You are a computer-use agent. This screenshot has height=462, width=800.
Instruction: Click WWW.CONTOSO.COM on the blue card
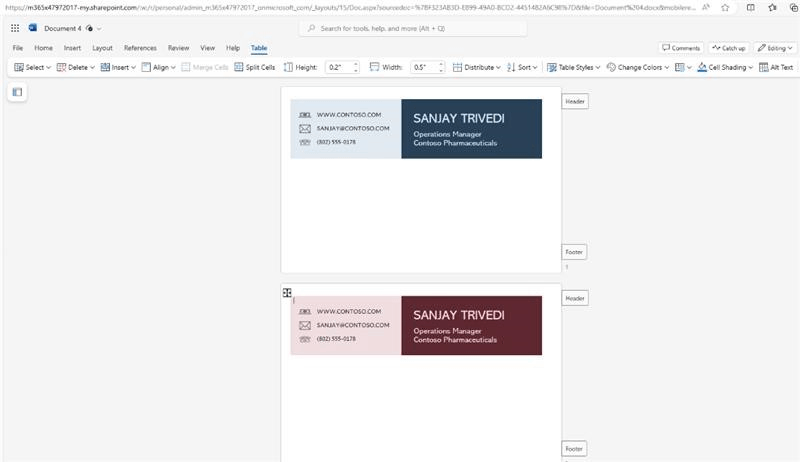point(349,115)
